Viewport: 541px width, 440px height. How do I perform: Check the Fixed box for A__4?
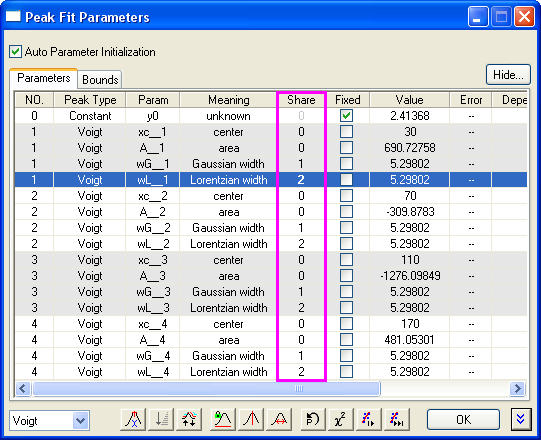coord(346,340)
